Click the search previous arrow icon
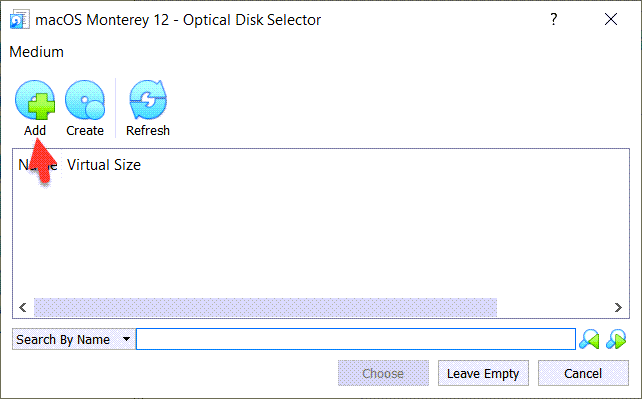The image size is (642, 399). tap(589, 339)
